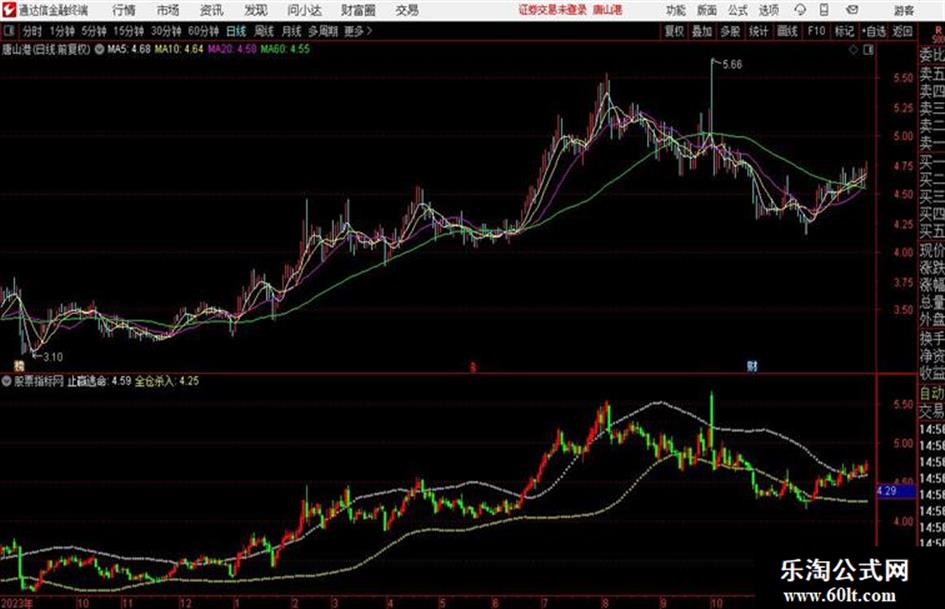This screenshot has height=609, width=945.
Task: Click the MA10: 4.64 label
Action: point(179,49)
